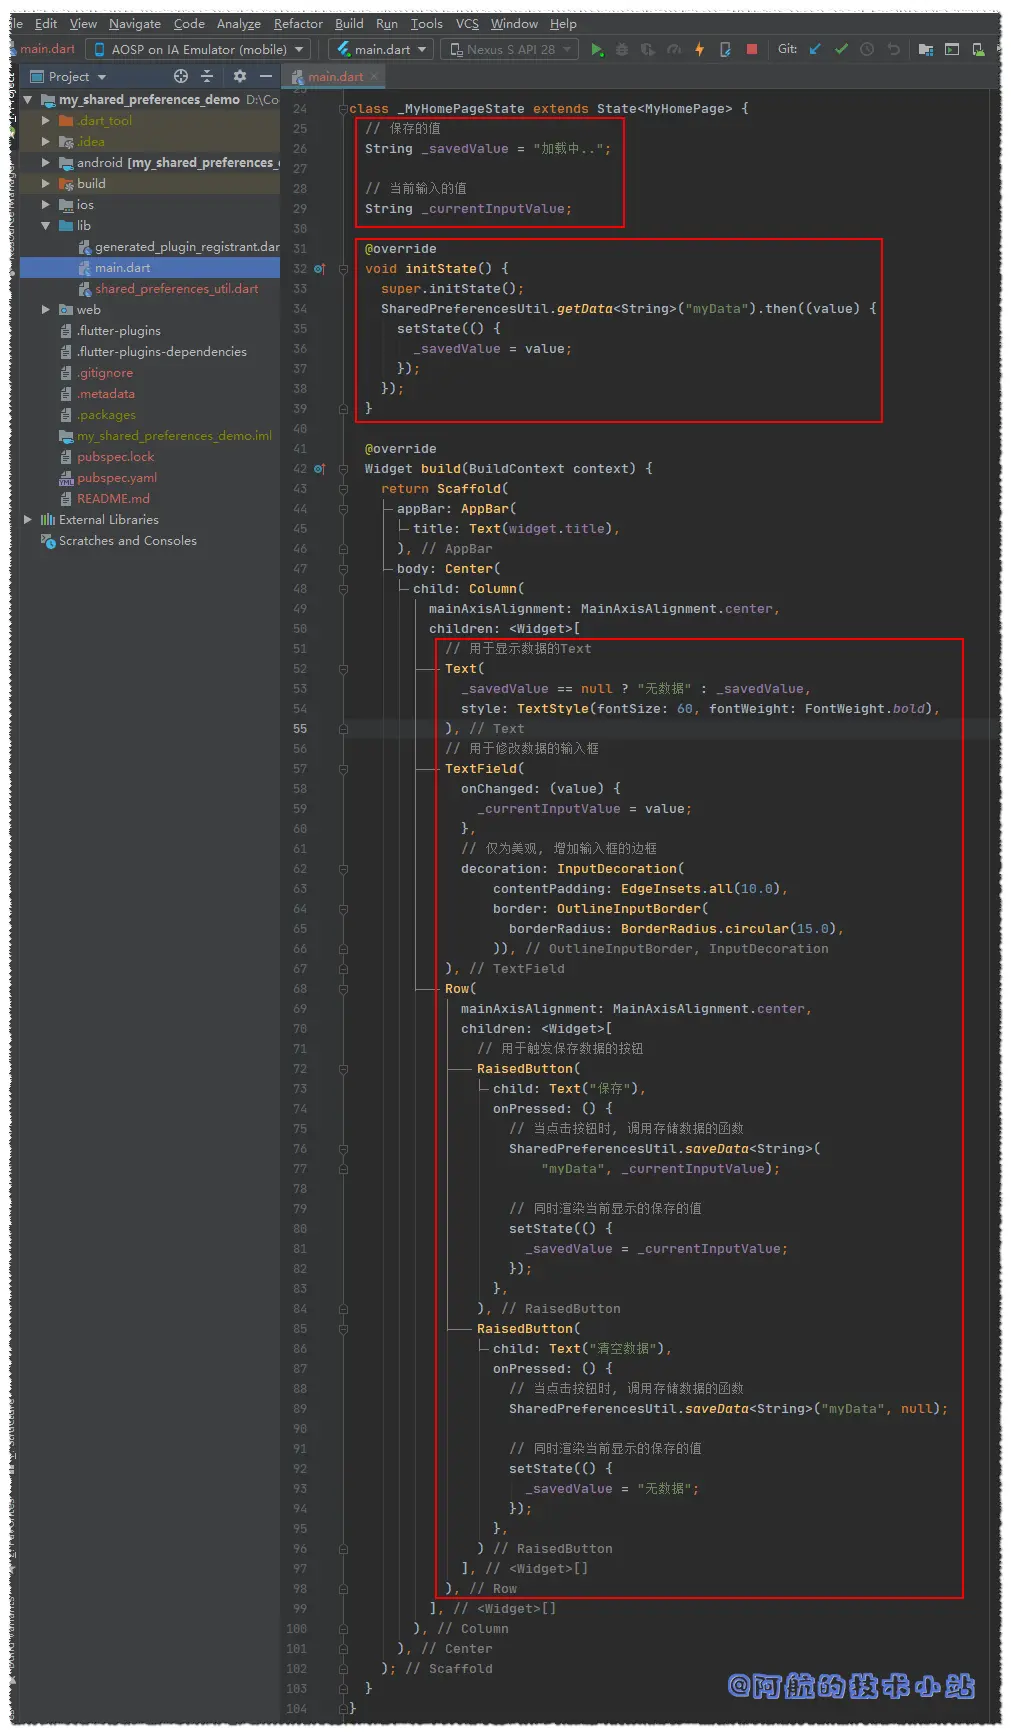The height and width of the screenshot is (1734, 1011).
Task: Hide the Project panel with minus icon
Action: (x=265, y=76)
